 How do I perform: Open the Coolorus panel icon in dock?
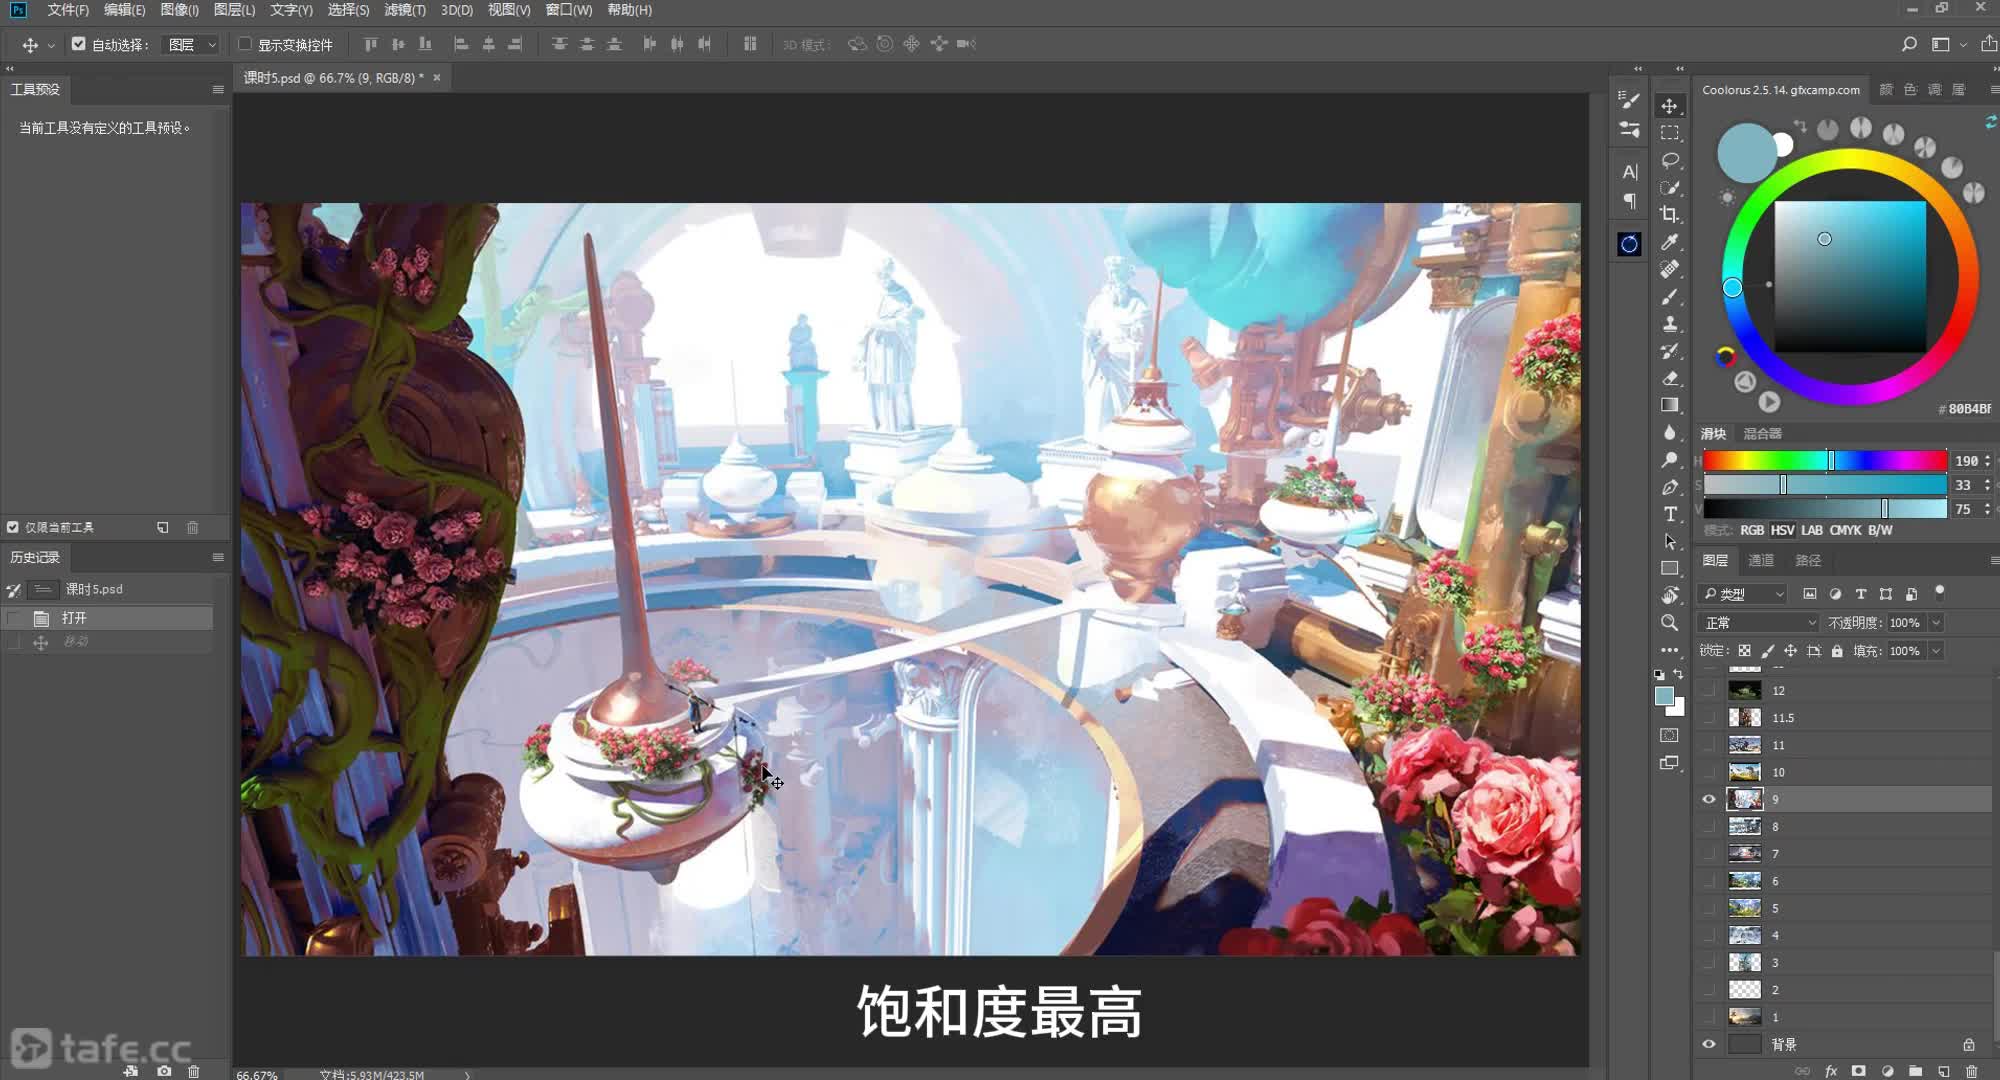click(1629, 244)
